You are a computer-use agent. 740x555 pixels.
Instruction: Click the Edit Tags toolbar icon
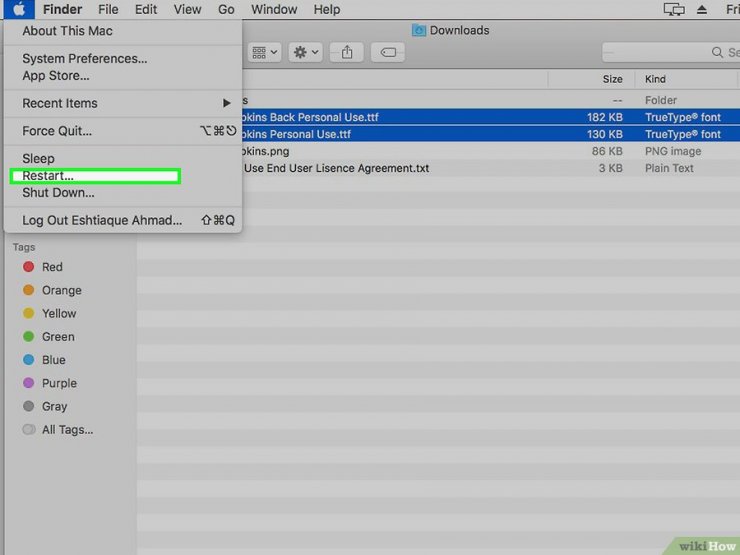388,52
